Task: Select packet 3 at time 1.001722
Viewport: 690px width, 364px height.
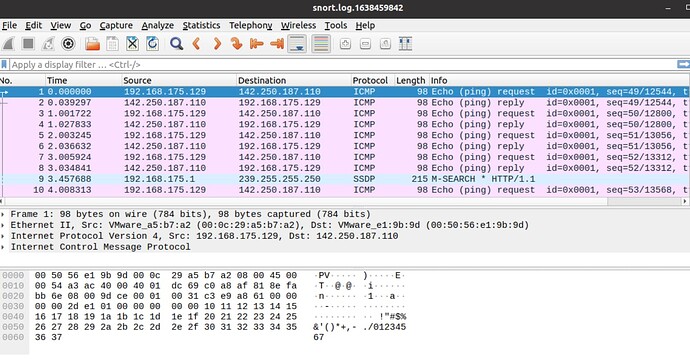Action: point(345,114)
